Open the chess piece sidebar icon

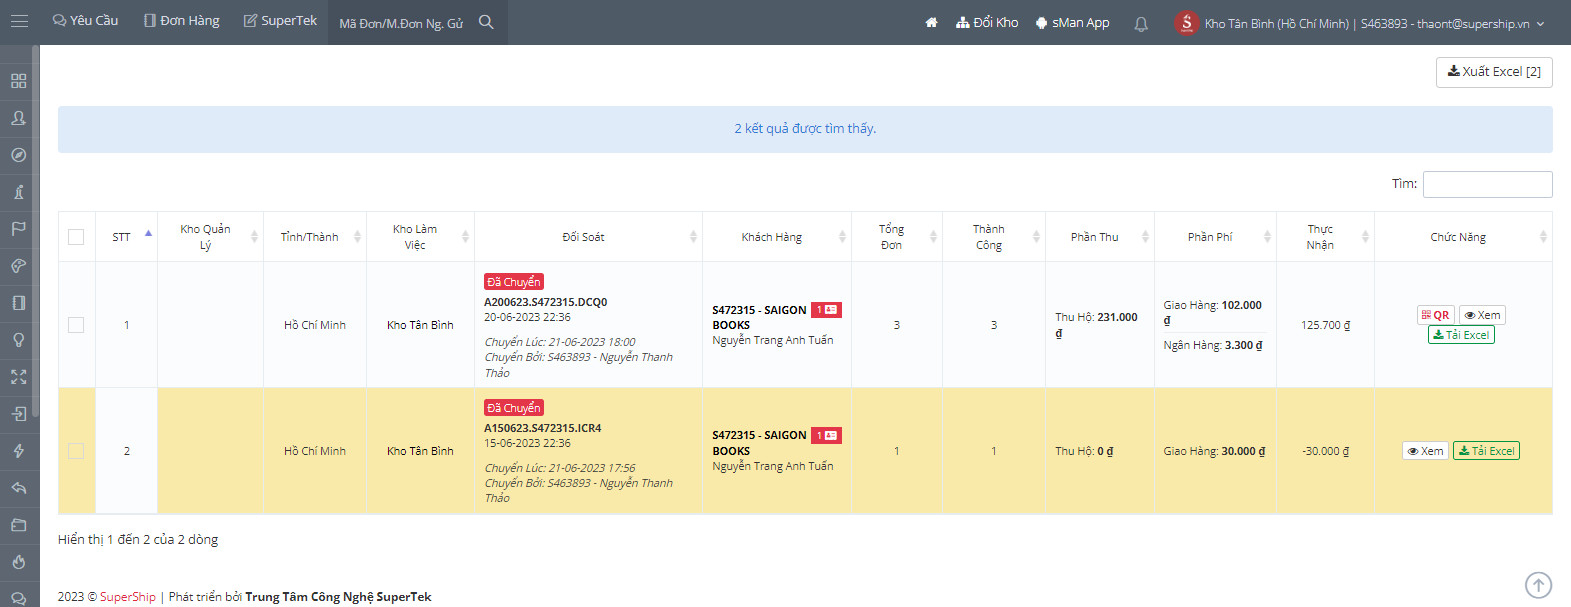(18, 192)
